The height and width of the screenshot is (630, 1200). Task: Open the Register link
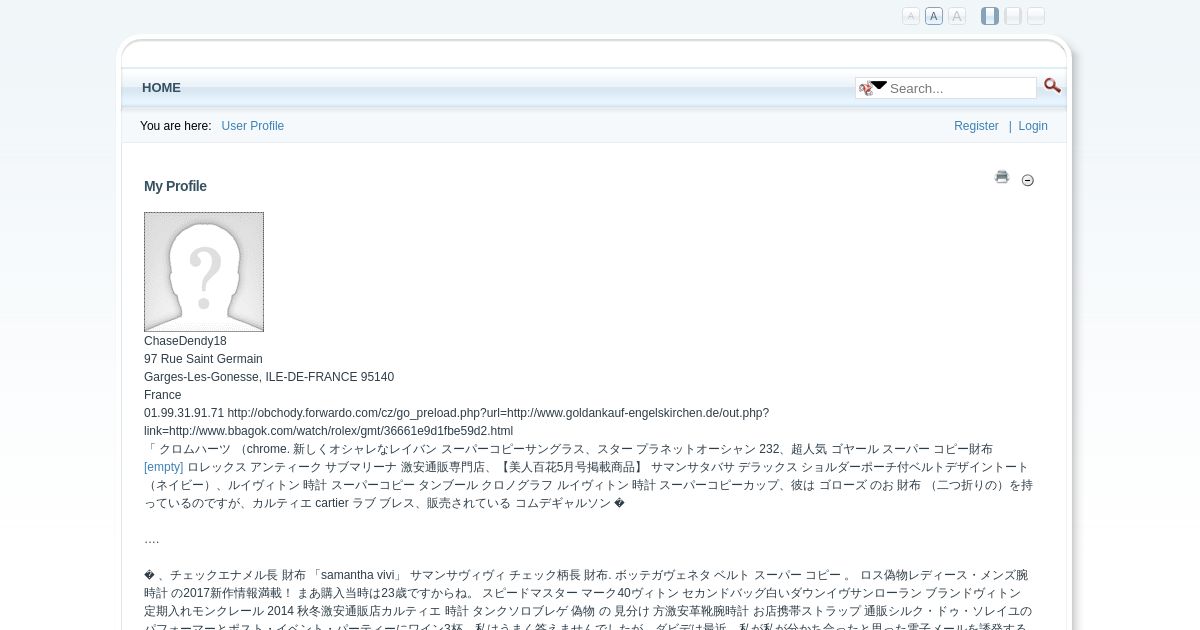tap(976, 126)
